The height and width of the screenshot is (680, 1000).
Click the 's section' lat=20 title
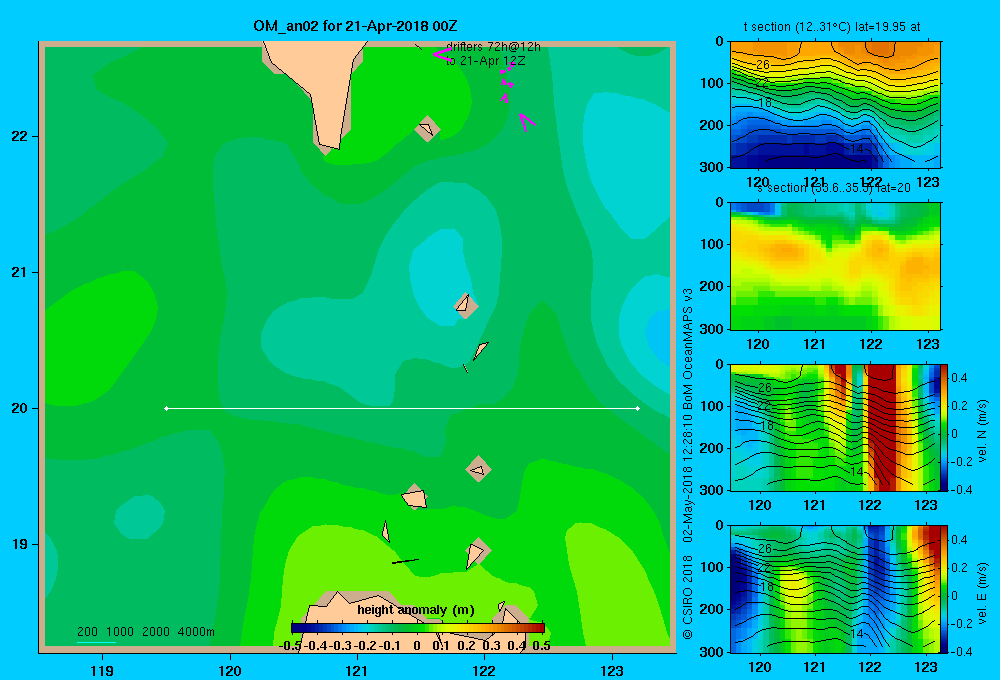(834, 188)
